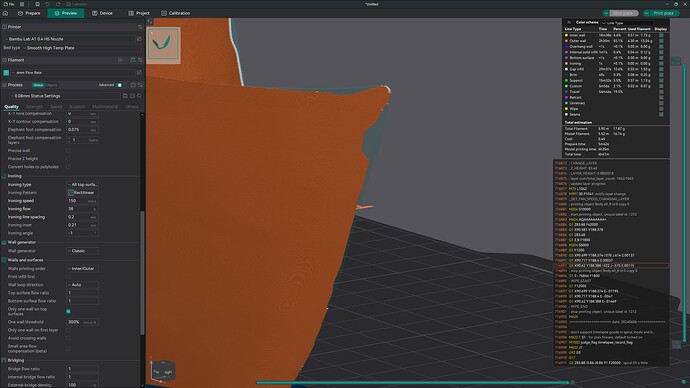Search process settings with magnifier icon
Image resolution: width=690 pixels, height=388 pixels.
click(139, 96)
